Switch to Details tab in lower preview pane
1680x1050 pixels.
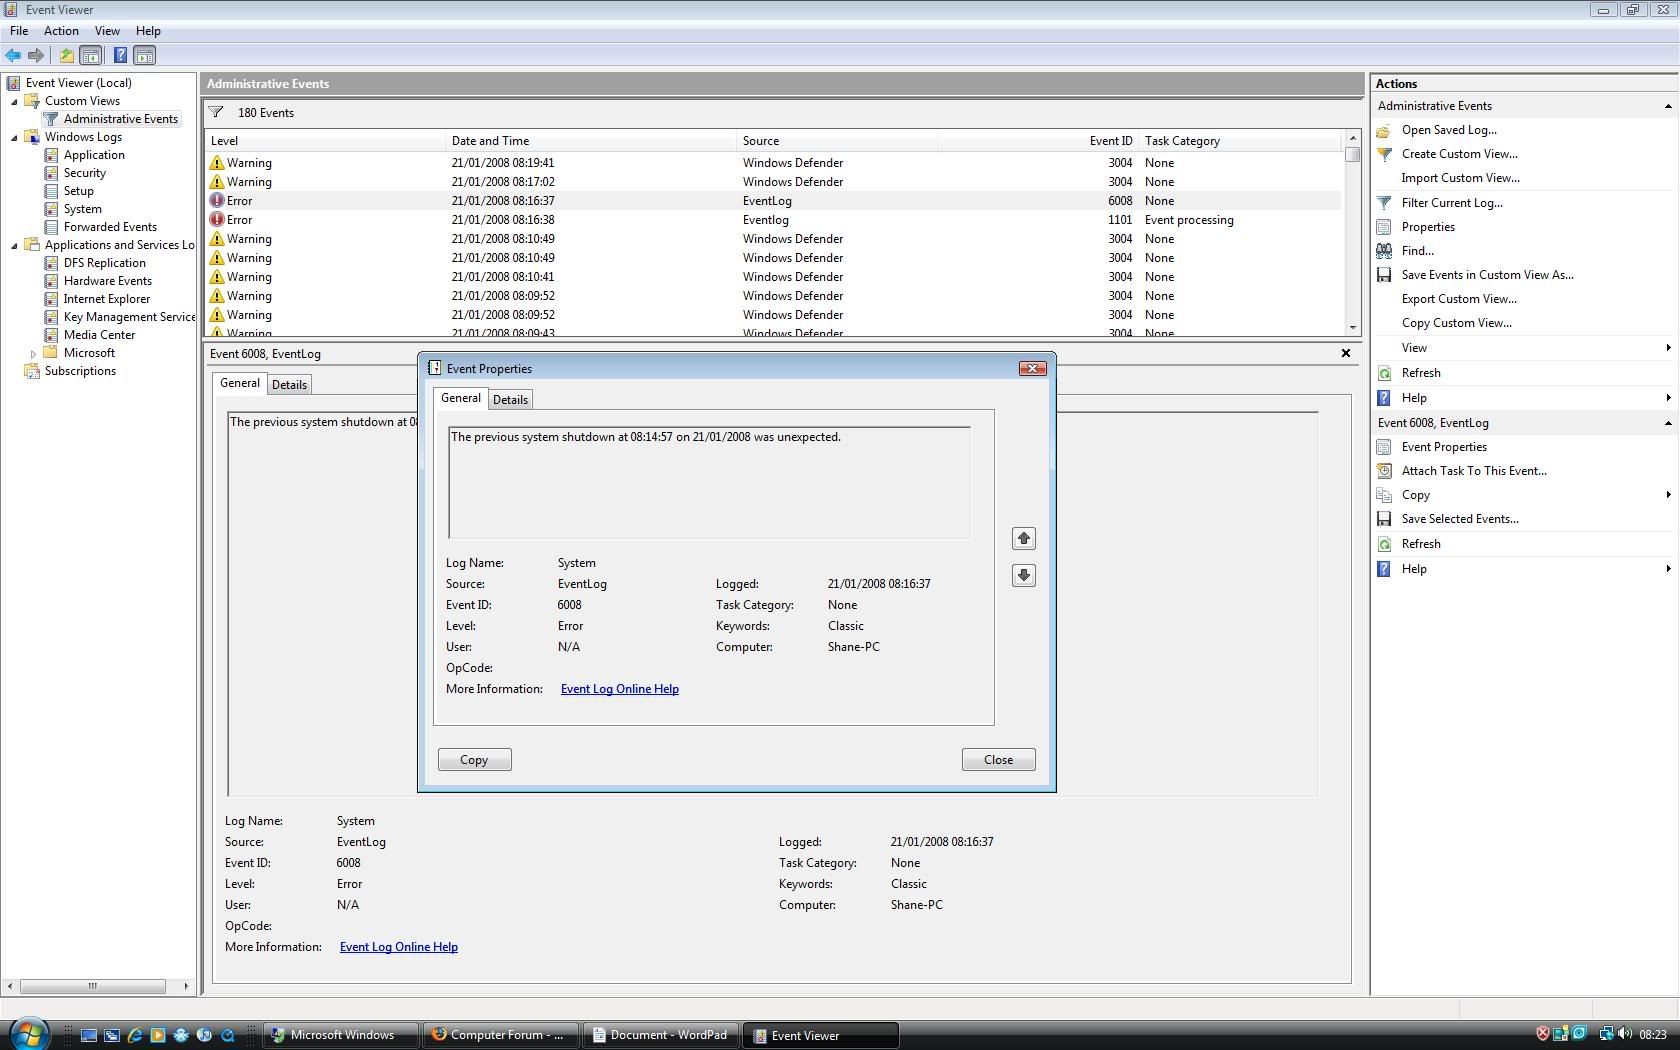pos(289,385)
